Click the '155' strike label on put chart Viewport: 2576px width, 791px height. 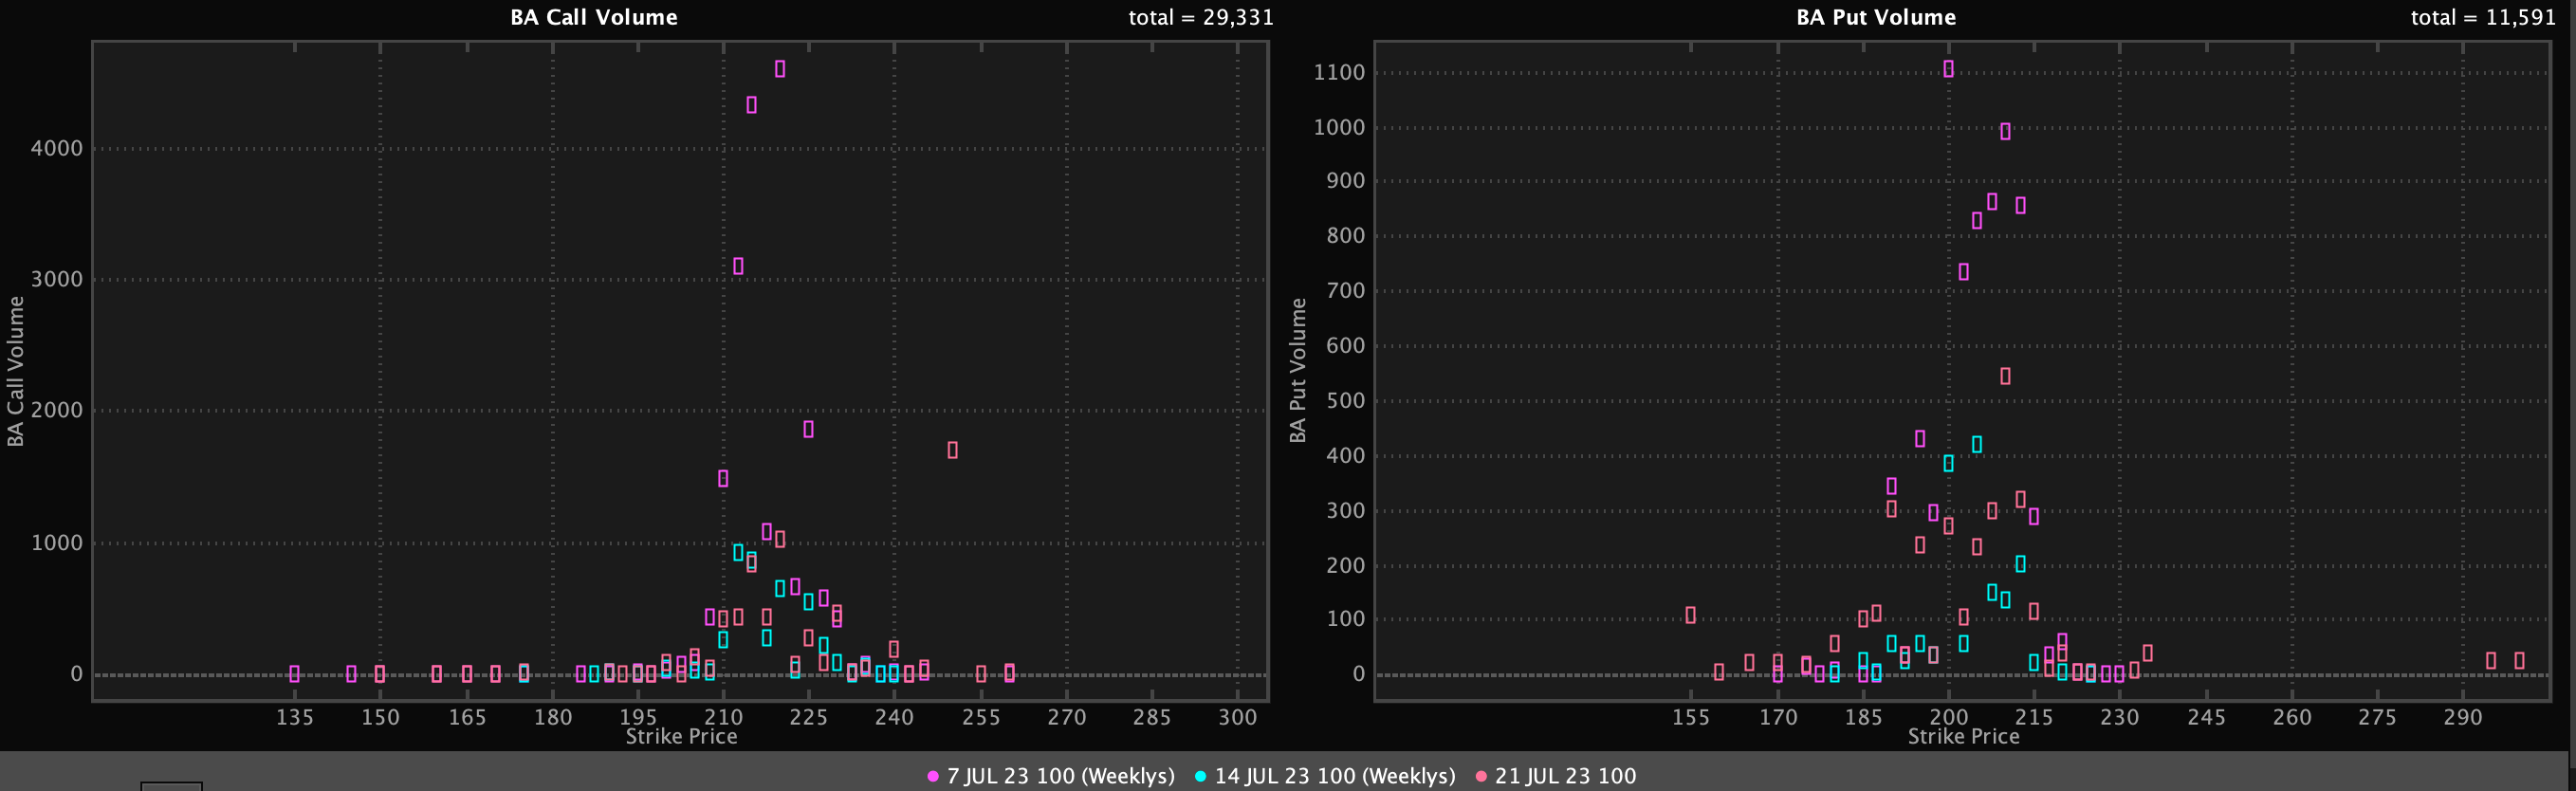1691,717
